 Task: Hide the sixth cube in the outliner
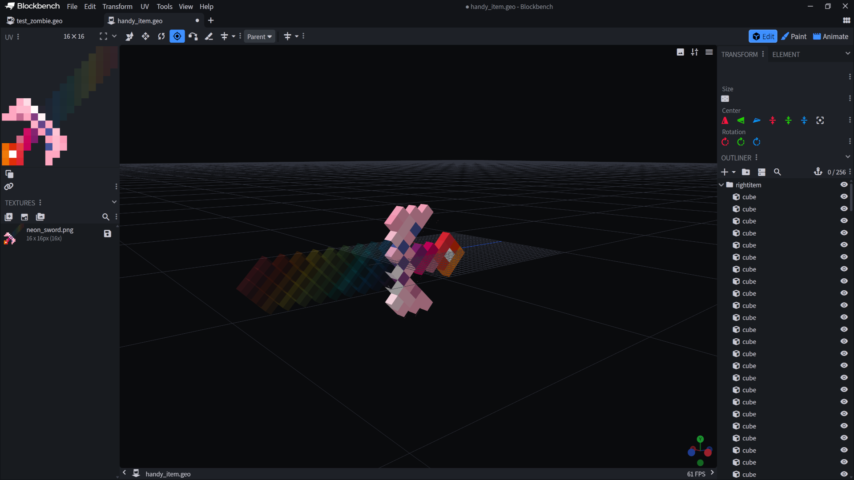click(x=844, y=257)
